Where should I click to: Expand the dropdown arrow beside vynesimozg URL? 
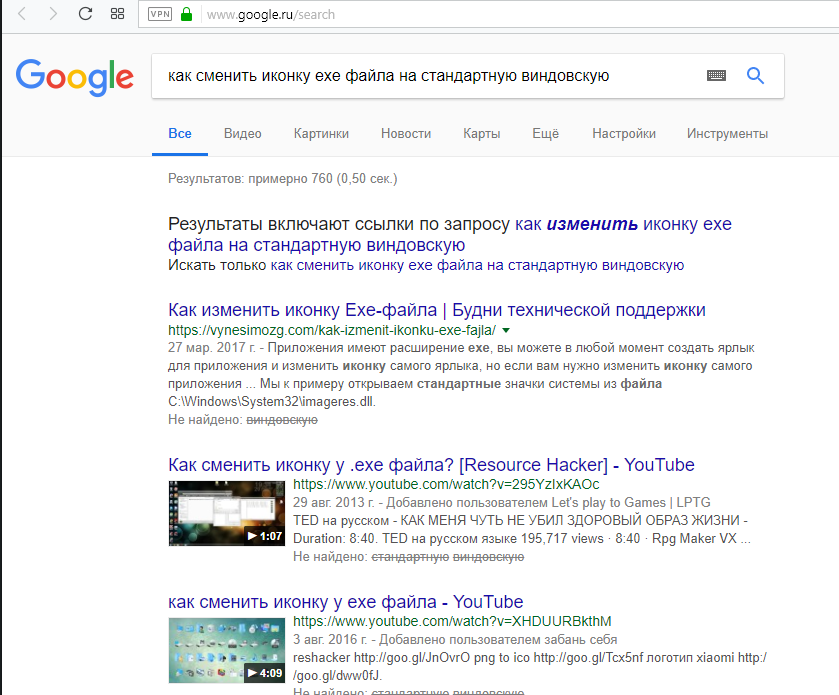pyautogui.click(x=506, y=330)
